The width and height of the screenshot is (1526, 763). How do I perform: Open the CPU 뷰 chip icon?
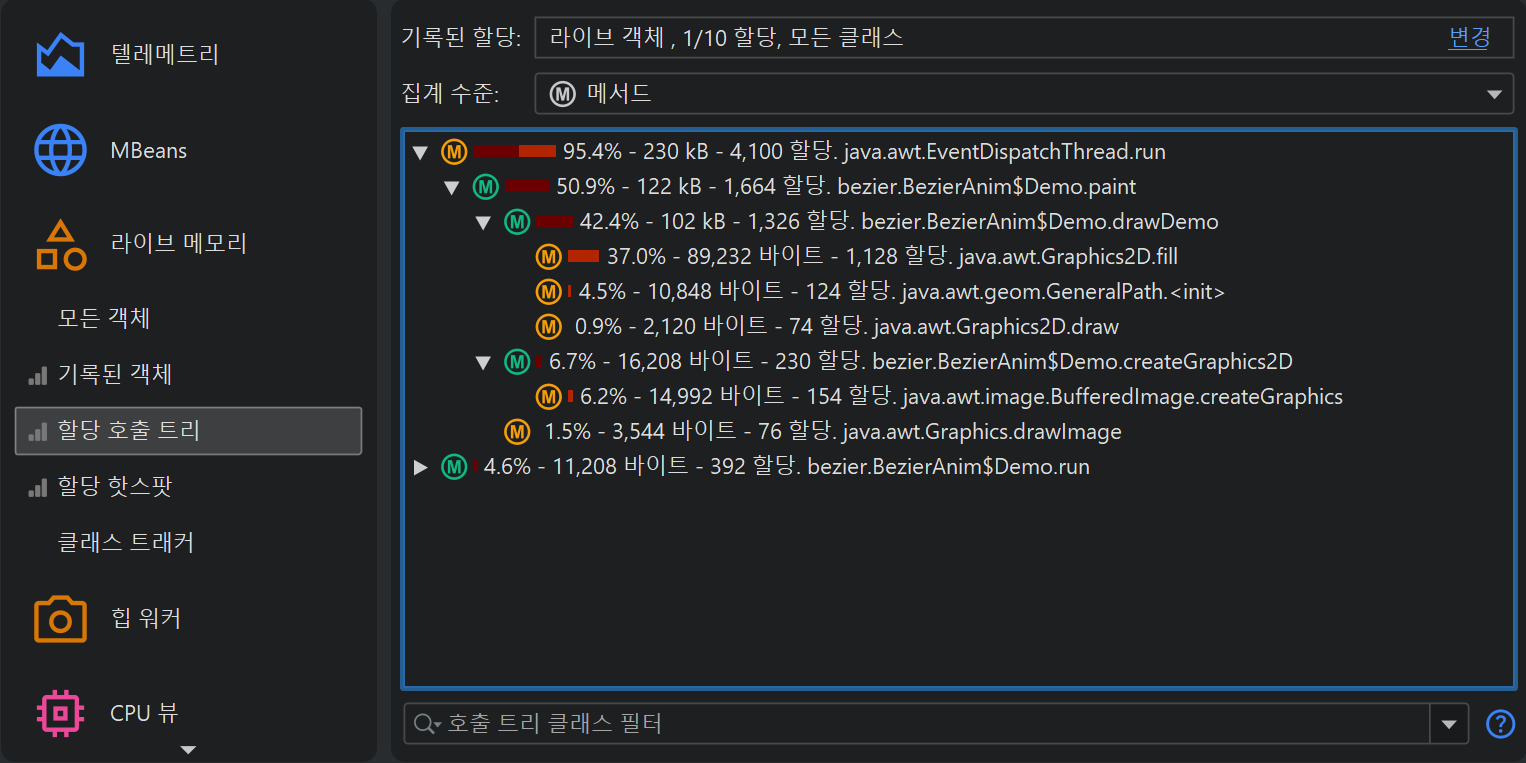tap(61, 713)
